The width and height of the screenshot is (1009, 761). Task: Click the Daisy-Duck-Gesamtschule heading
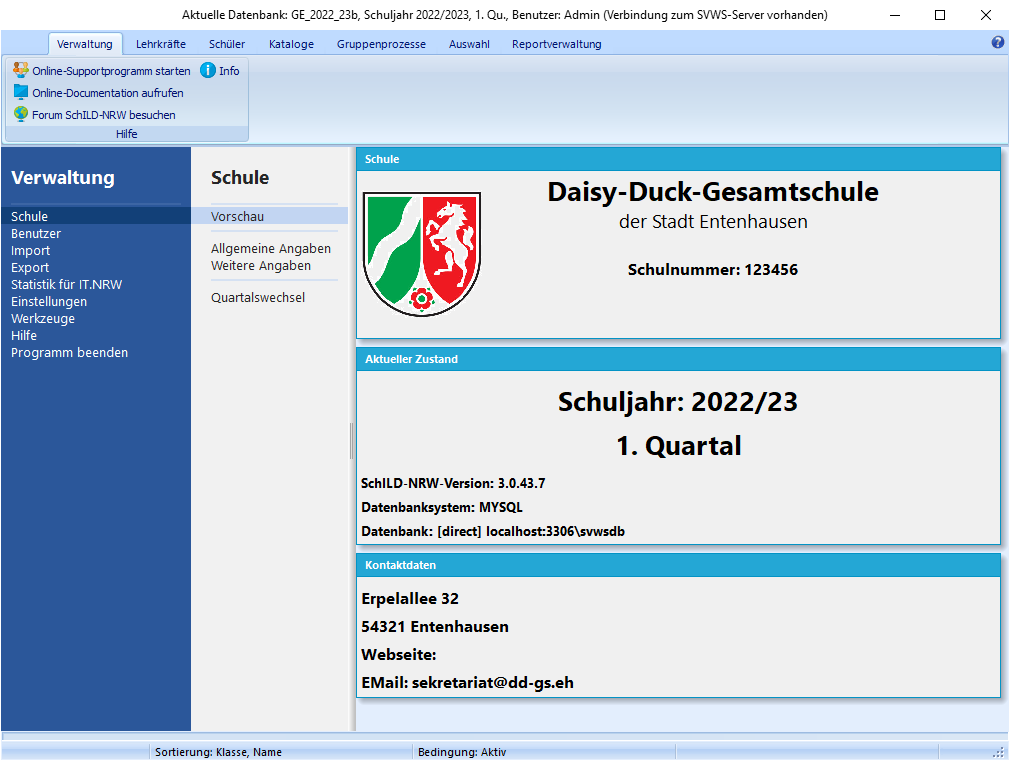[x=713, y=192]
